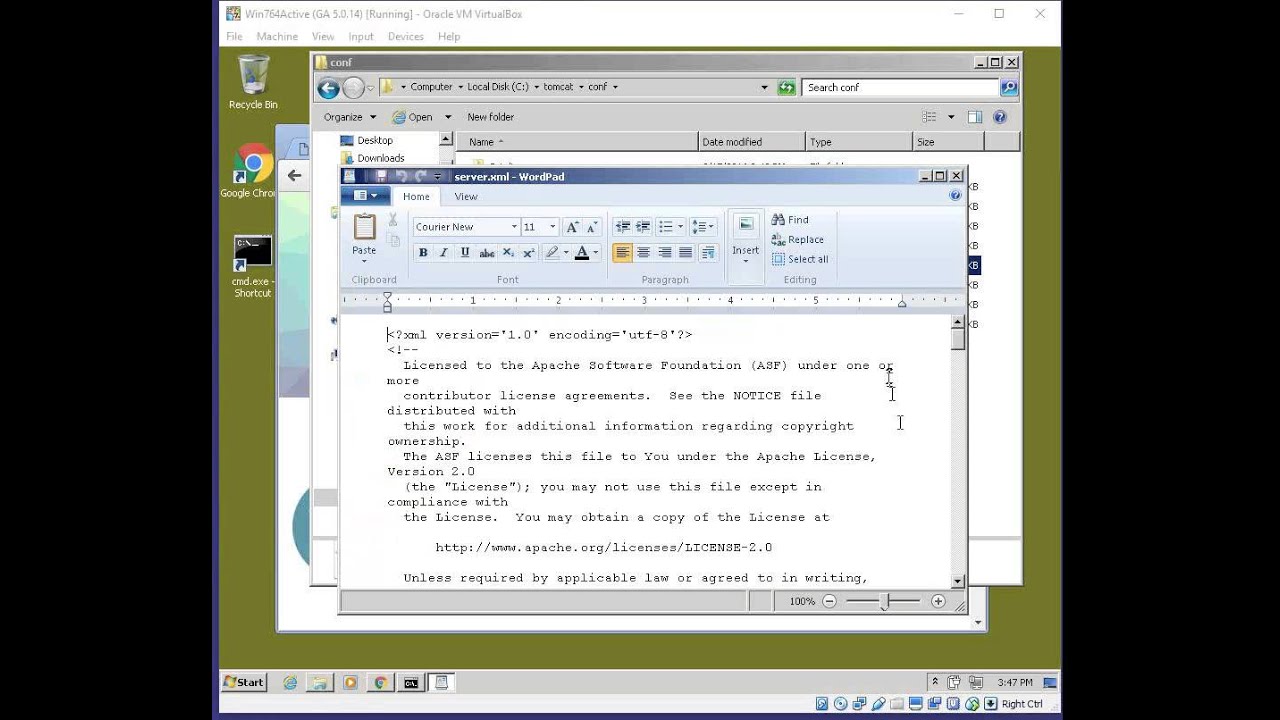The height and width of the screenshot is (720, 1280).
Task: Open the VirtualBox File menu
Action: [234, 37]
